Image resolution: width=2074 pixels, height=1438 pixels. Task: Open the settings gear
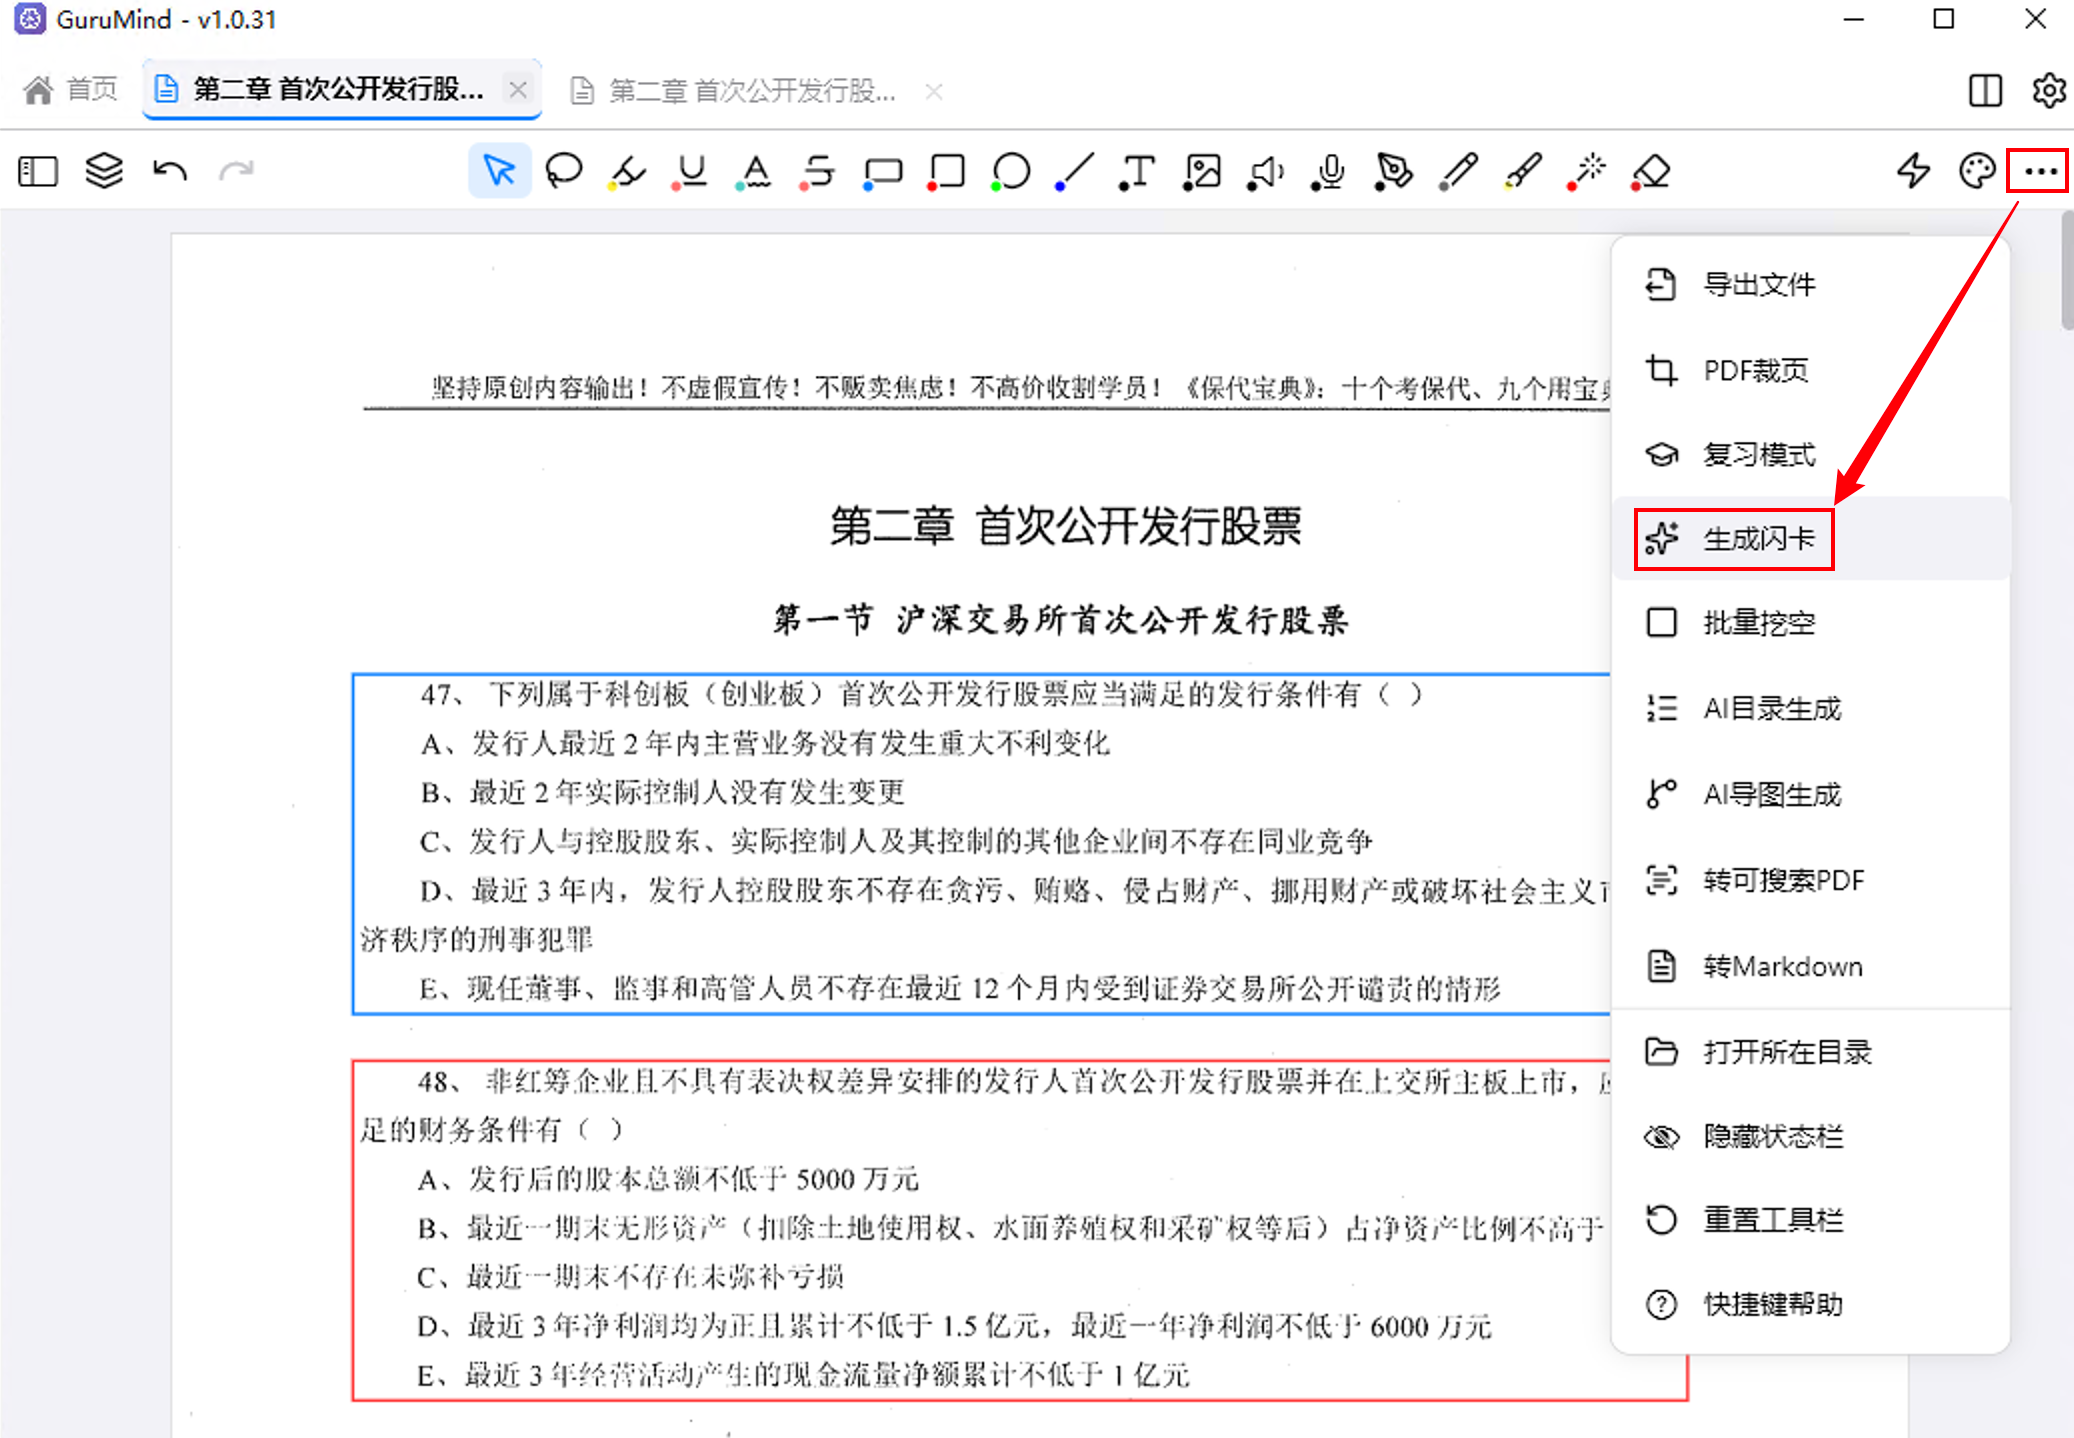(x=2049, y=90)
